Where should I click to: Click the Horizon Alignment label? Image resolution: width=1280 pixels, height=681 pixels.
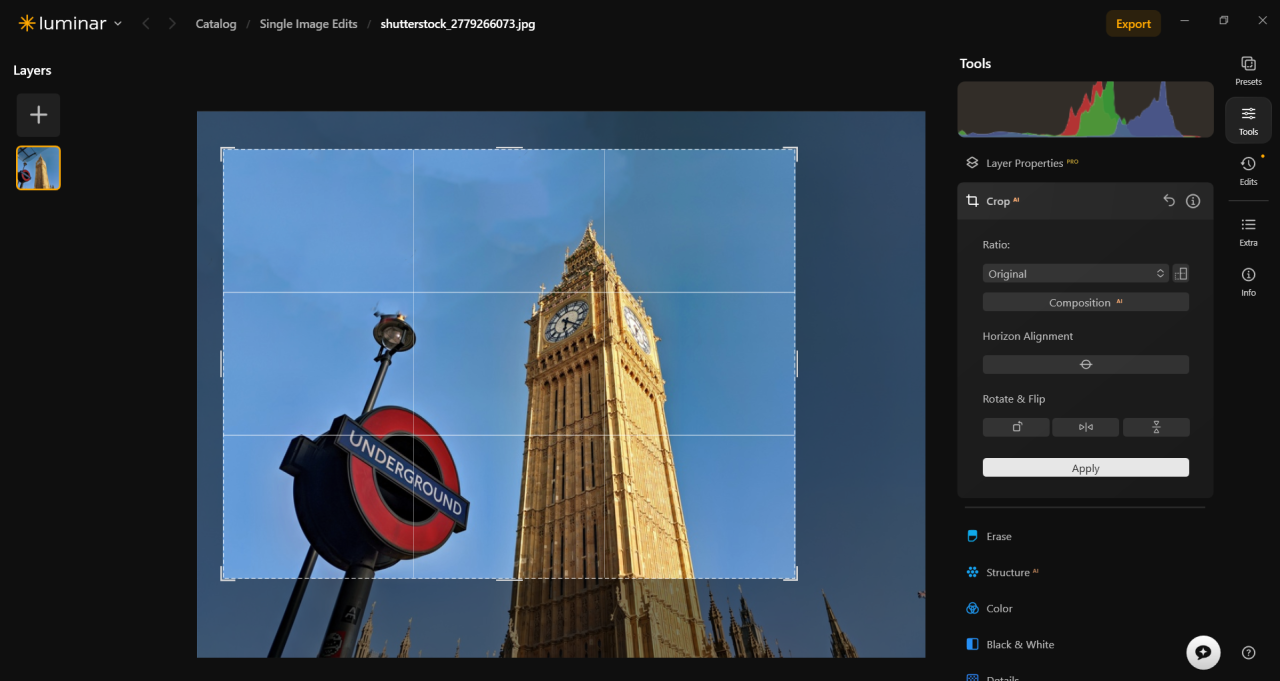point(1028,336)
